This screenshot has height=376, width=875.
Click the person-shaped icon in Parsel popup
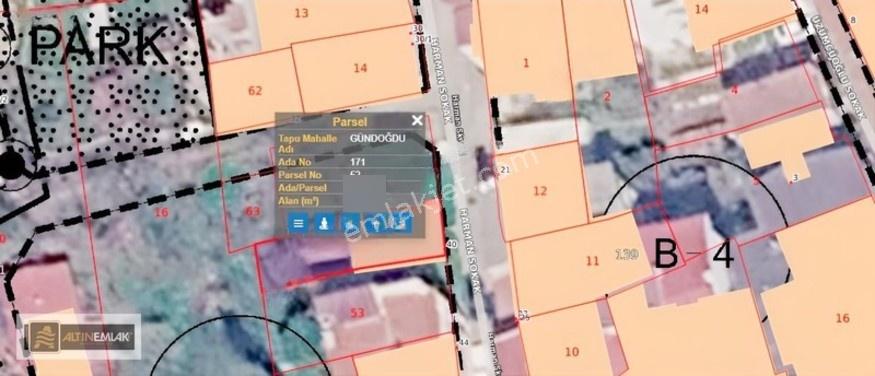[x=324, y=224]
